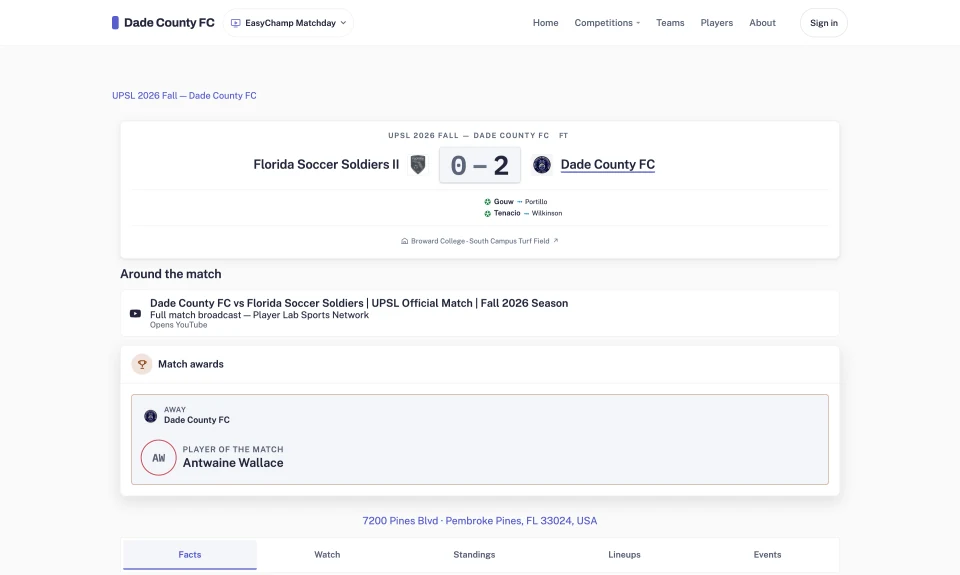
Task: Click the stadium icon beside Broward College
Action: pyautogui.click(x=404, y=241)
